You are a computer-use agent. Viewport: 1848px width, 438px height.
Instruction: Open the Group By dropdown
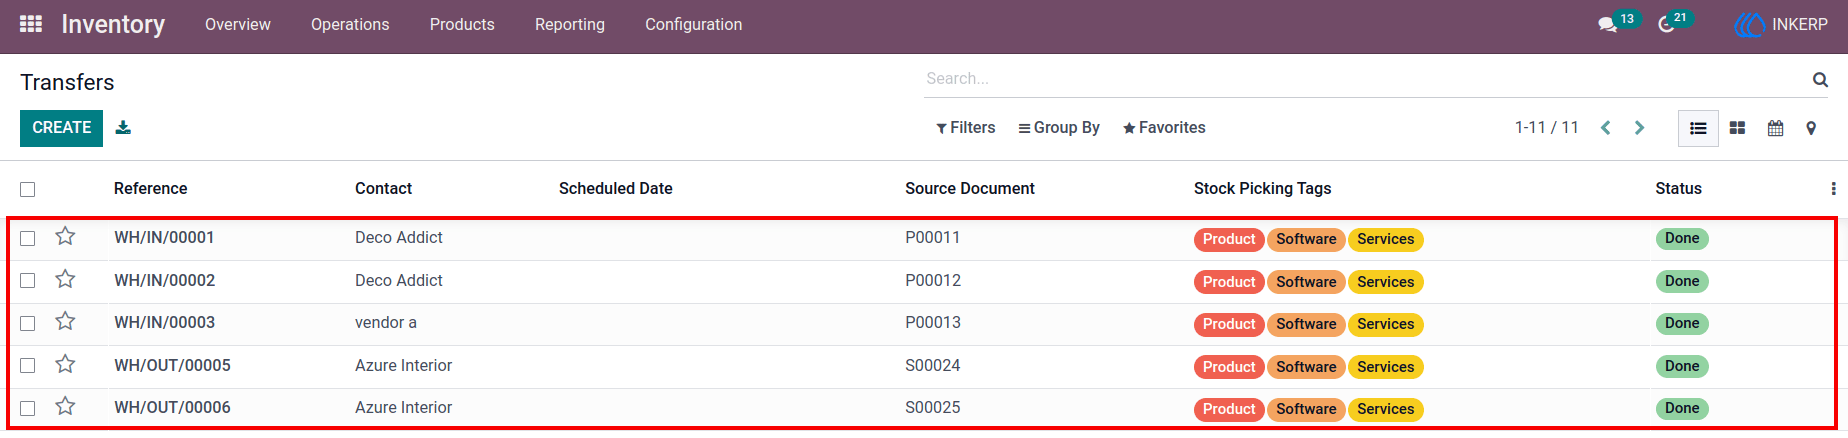(x=1059, y=128)
